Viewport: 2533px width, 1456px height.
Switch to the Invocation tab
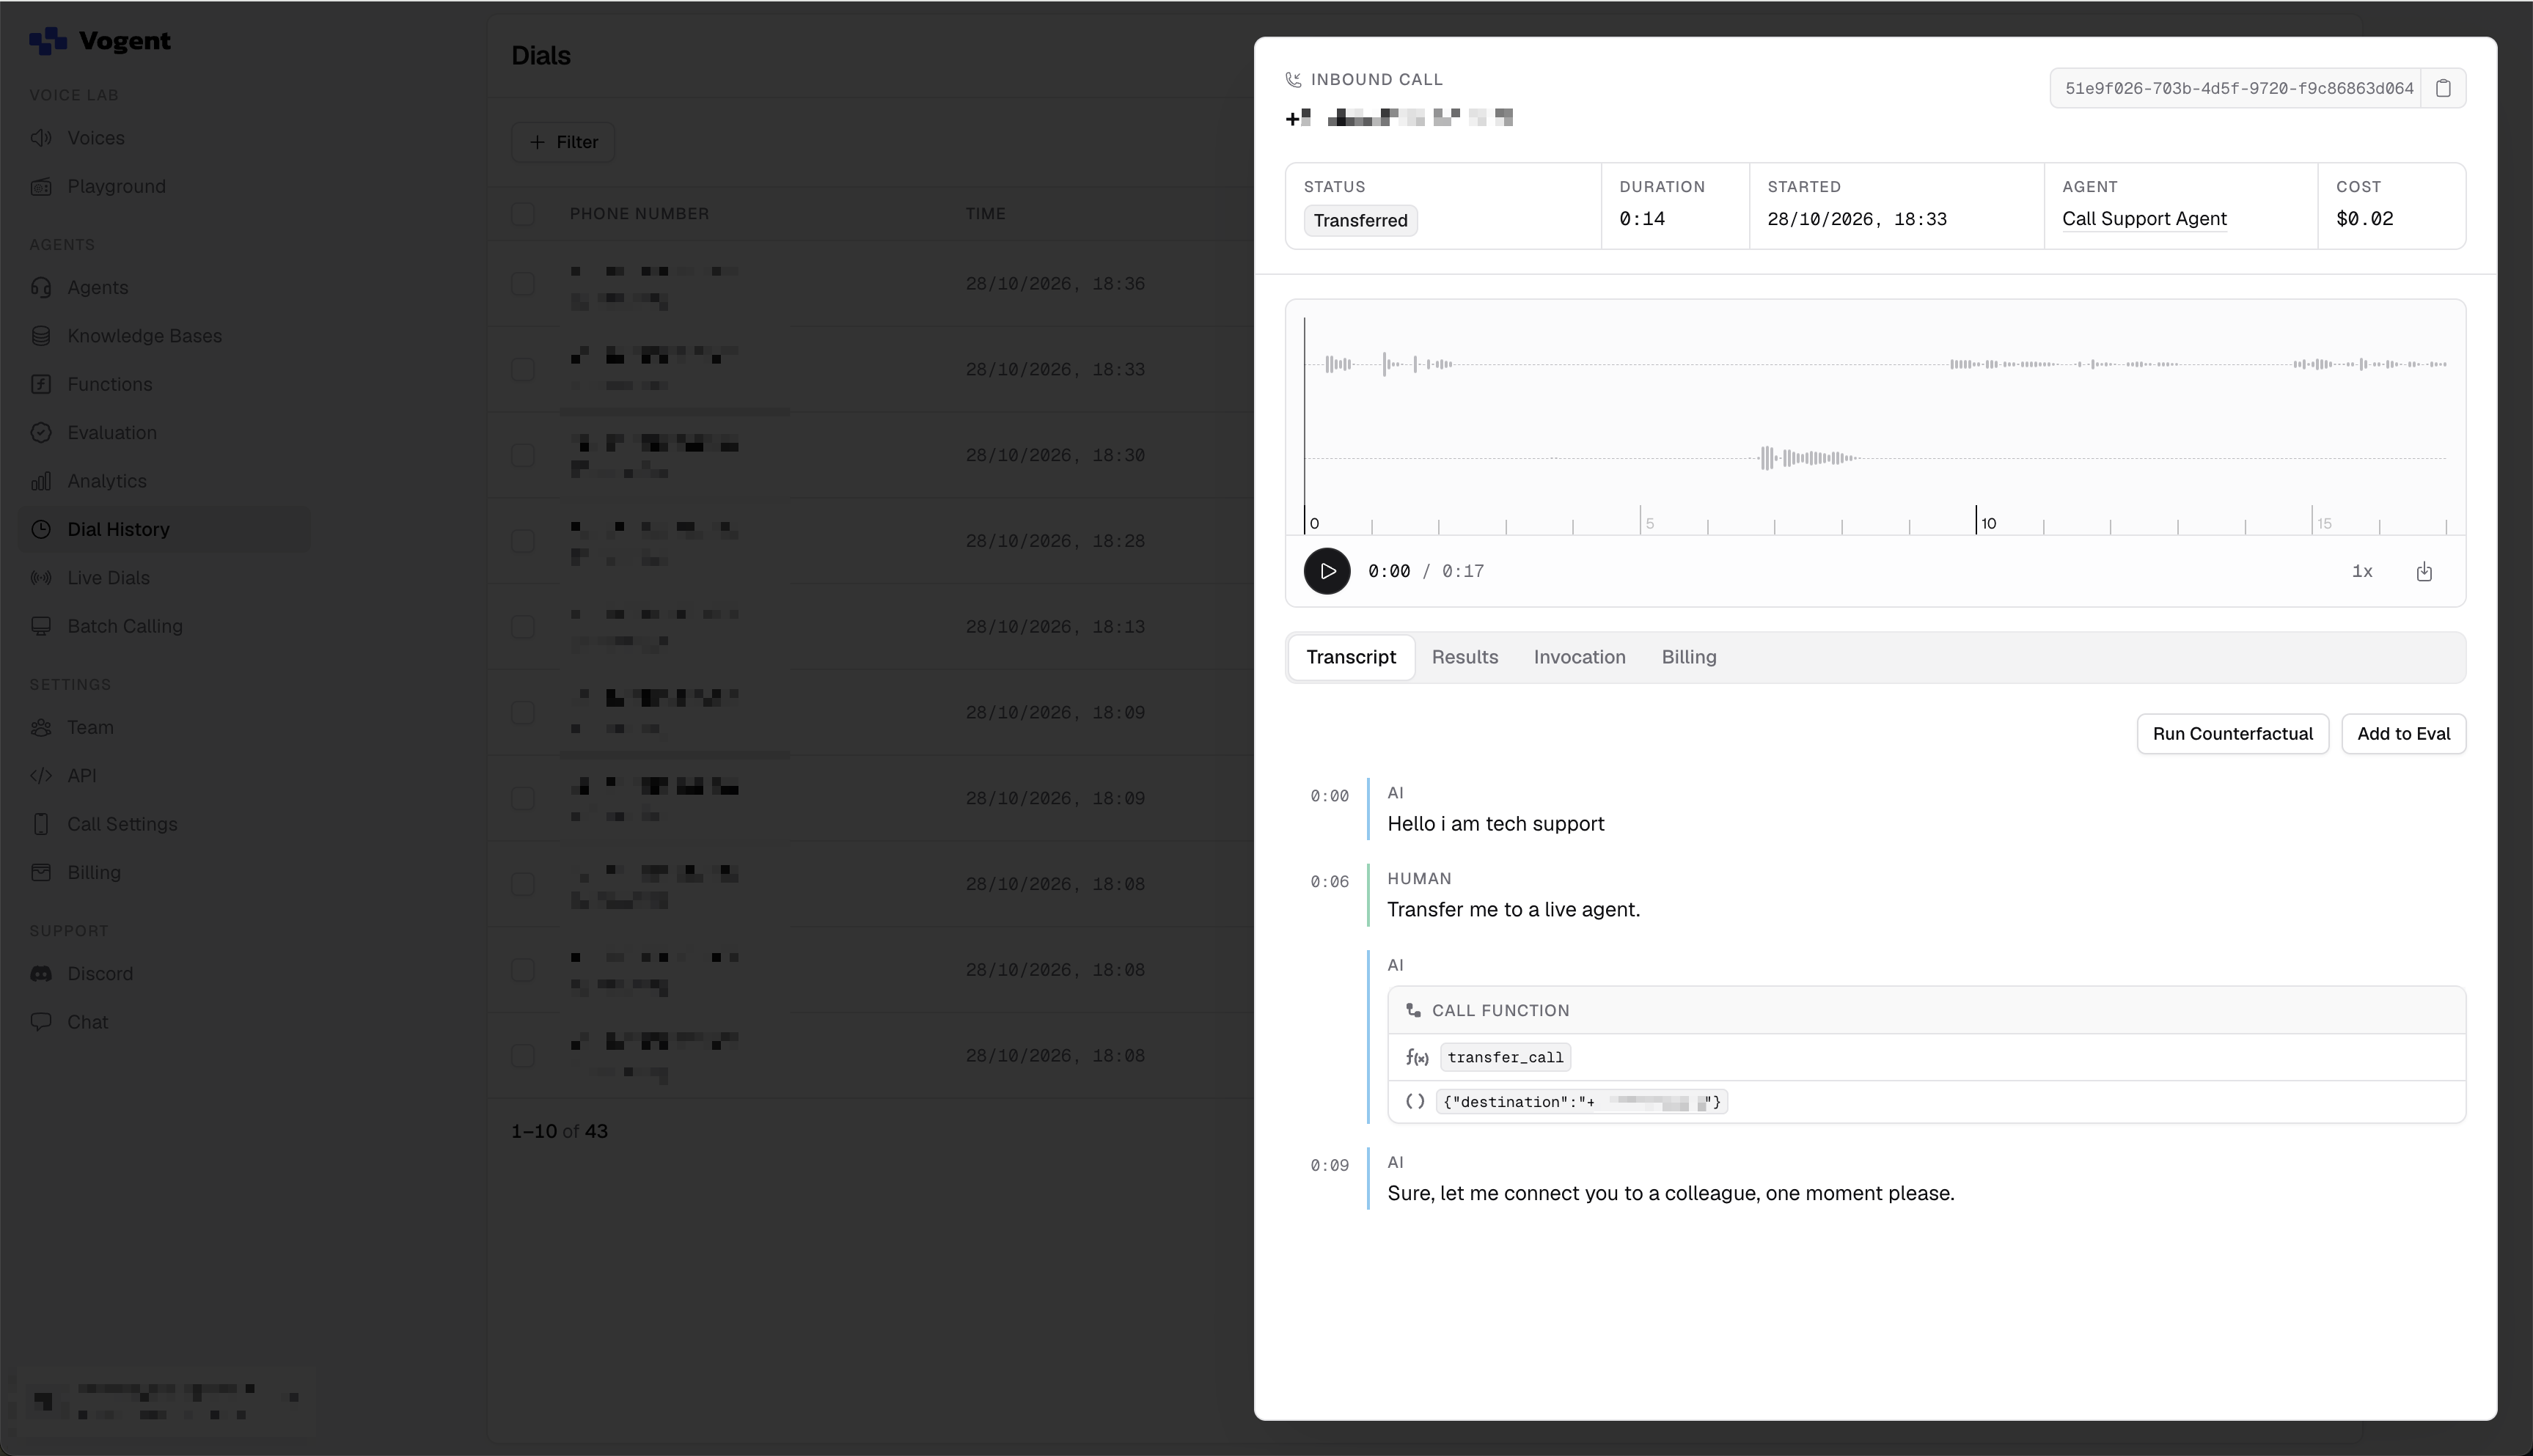pos(1579,657)
